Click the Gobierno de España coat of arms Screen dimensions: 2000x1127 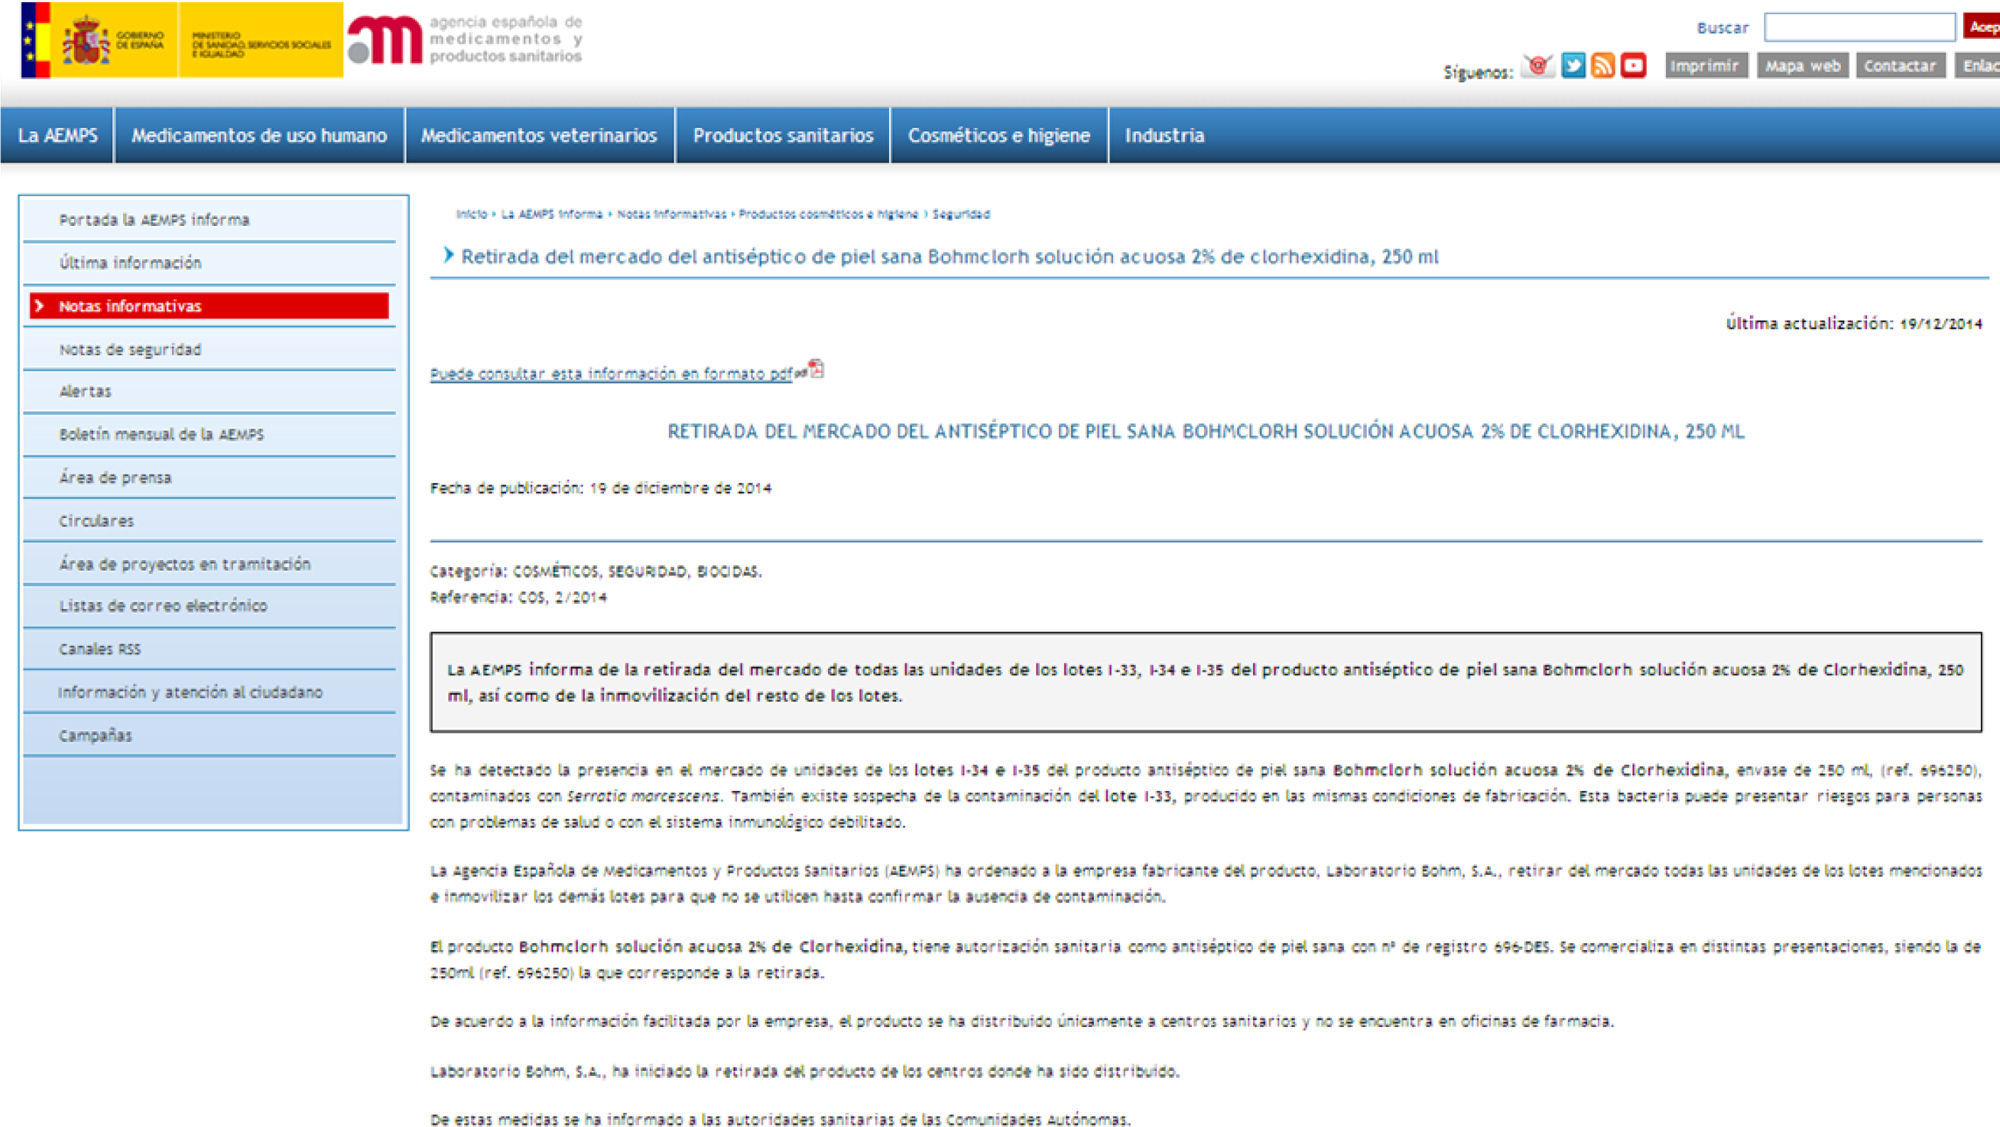[87, 40]
